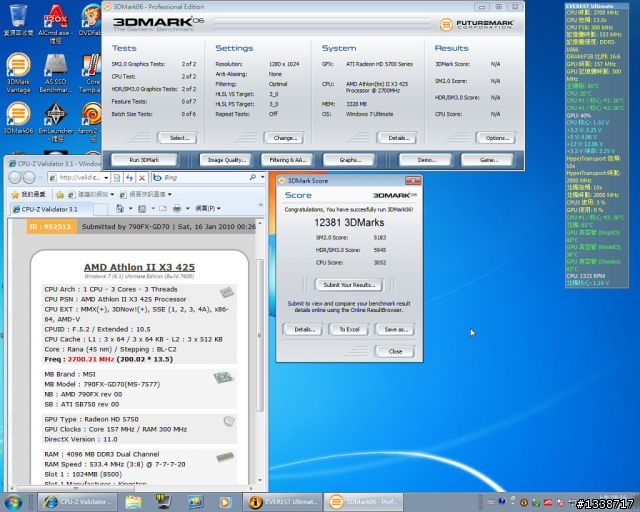Screen dimensions: 640x512
Task: Open the Windows Start menu
Action: coord(13,502)
